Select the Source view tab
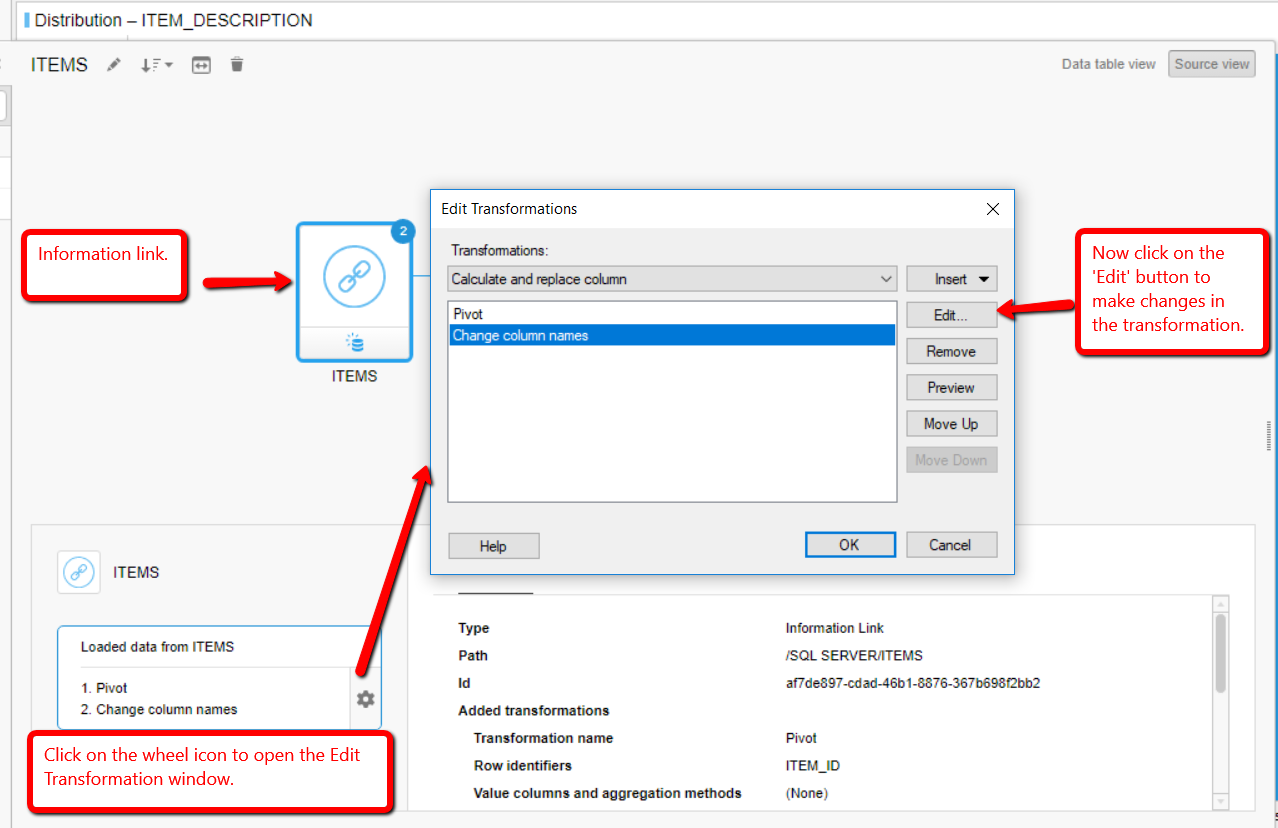This screenshot has width=1278, height=828. (x=1211, y=63)
